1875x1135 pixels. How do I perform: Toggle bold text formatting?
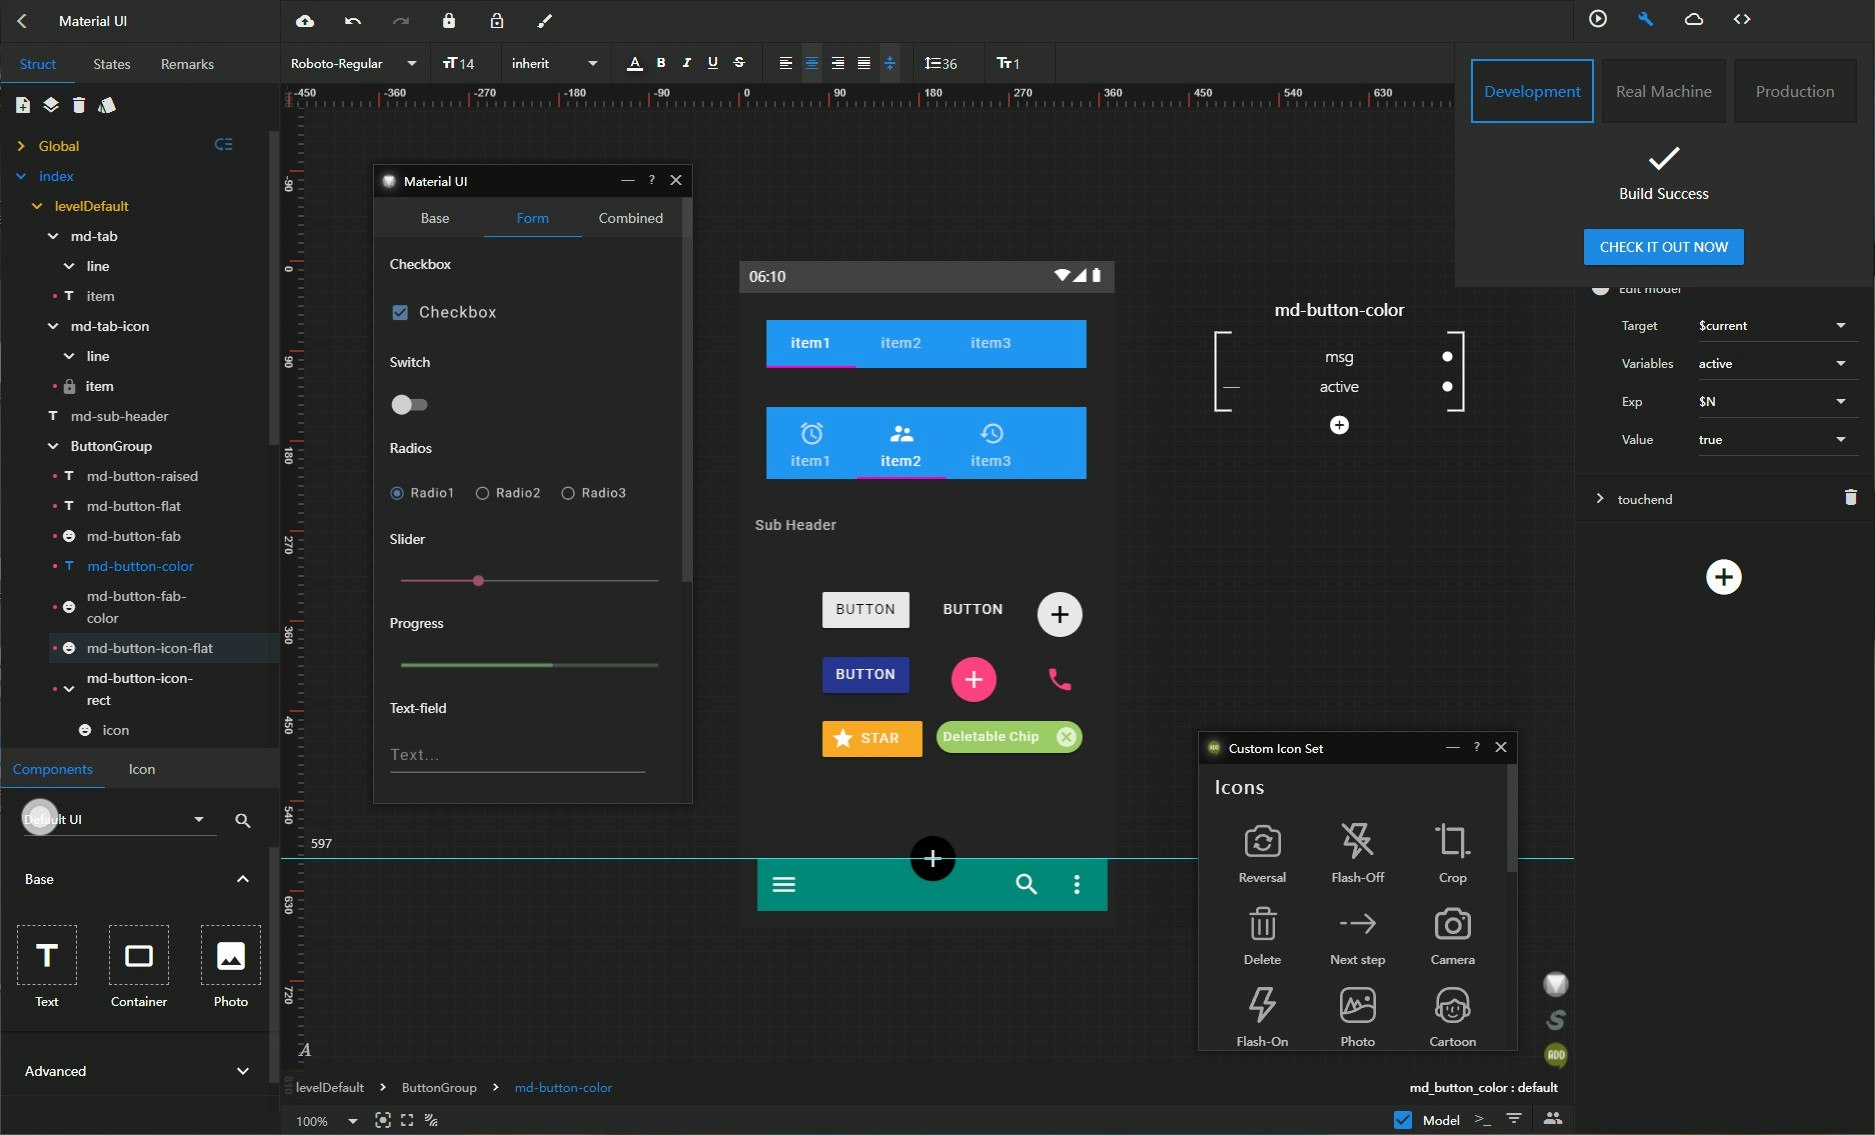click(x=661, y=63)
